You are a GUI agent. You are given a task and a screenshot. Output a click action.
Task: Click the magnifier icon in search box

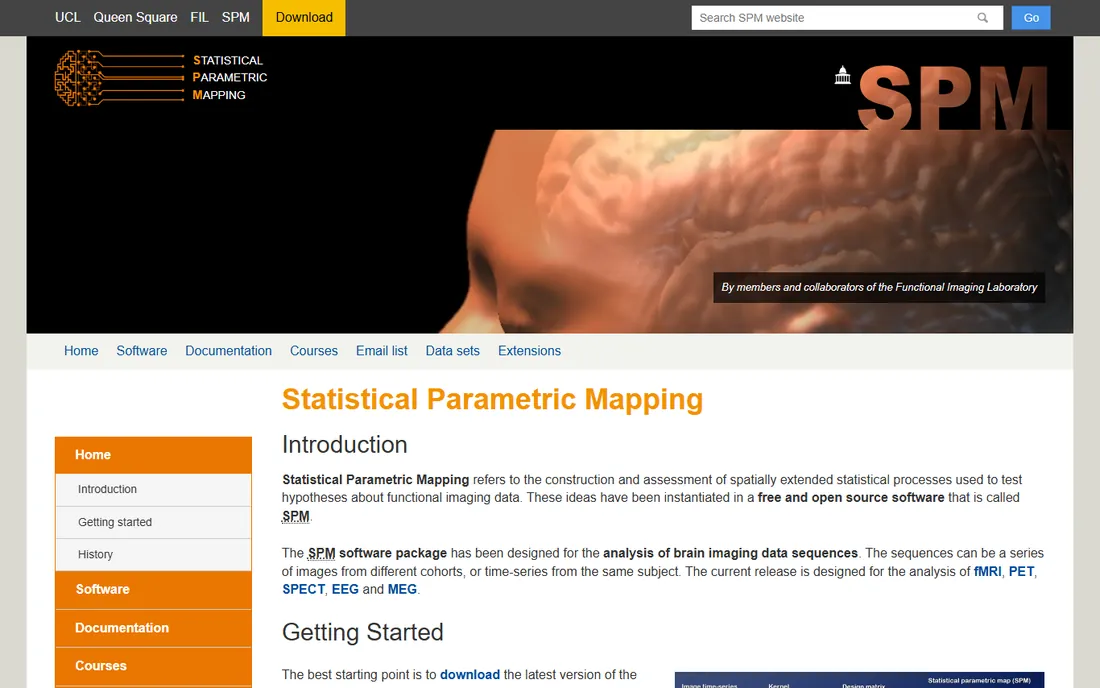click(x=982, y=18)
